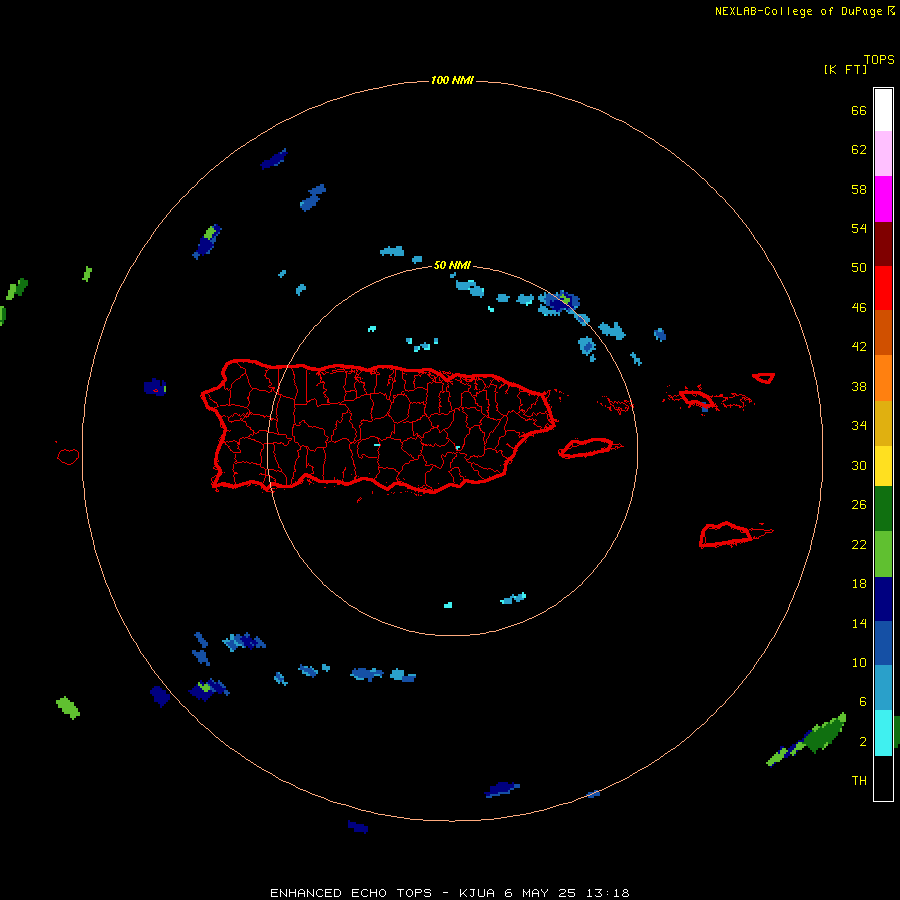
Task: Select the bright yellow legend swatch
Action: pos(883,465)
